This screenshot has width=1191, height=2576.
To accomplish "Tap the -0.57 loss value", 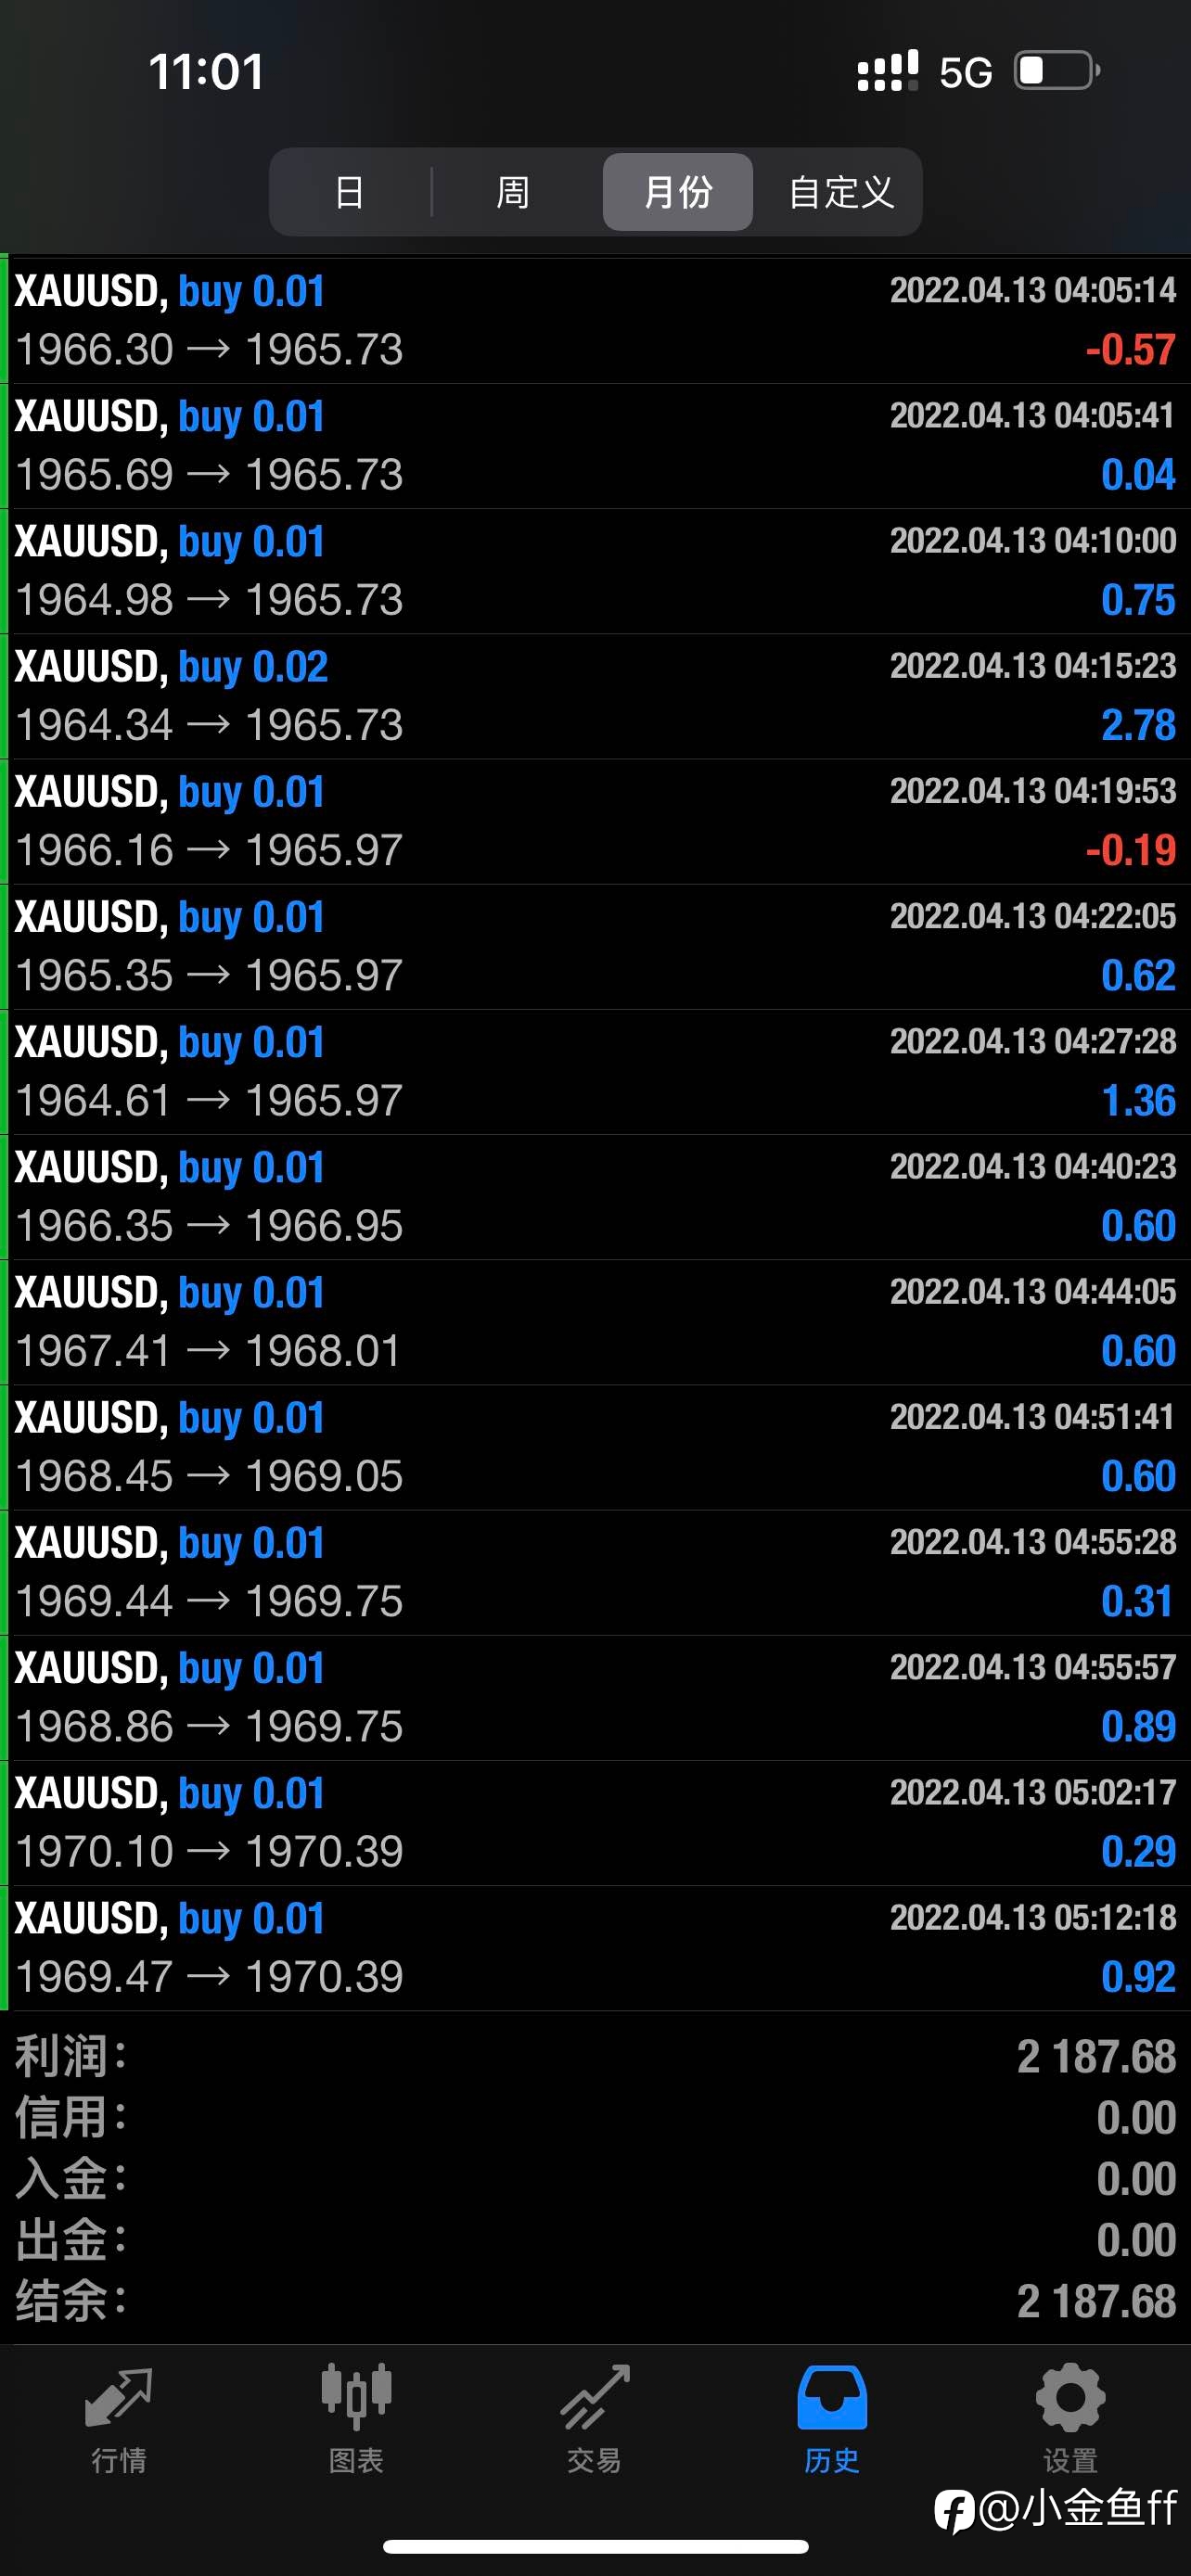I will click(1130, 349).
